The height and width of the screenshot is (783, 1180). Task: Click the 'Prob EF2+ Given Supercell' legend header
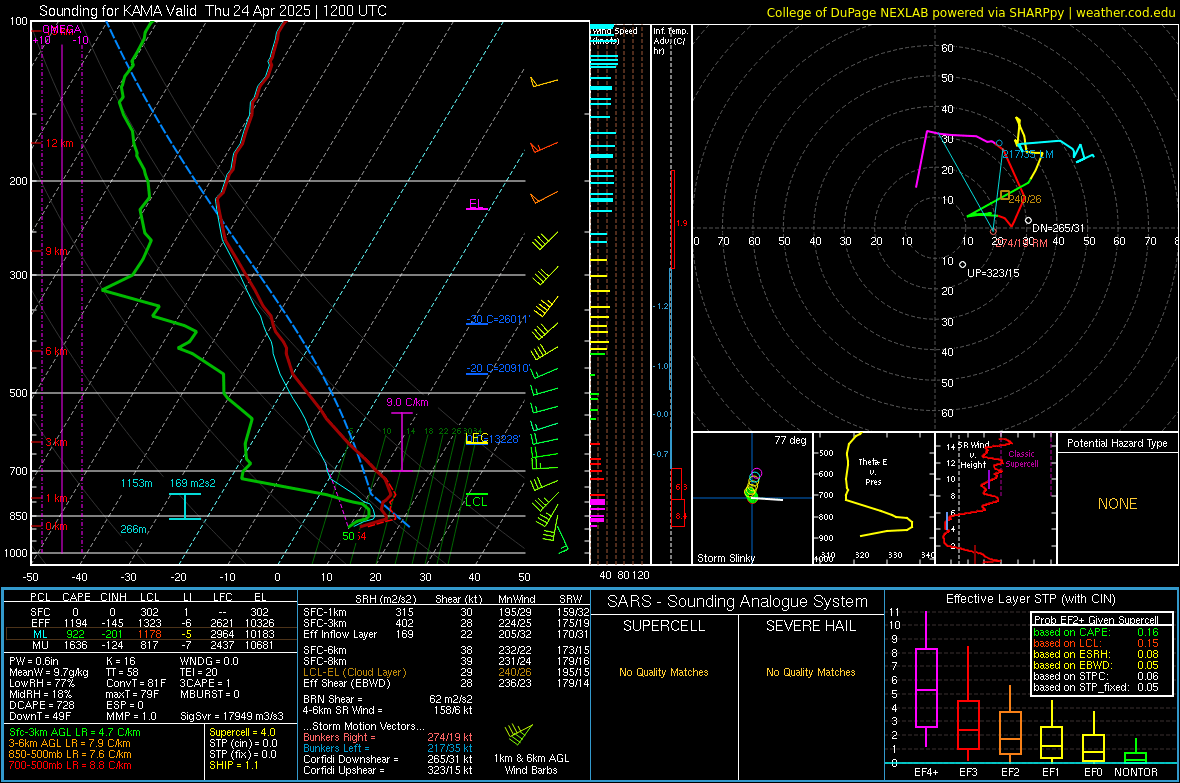point(1096,620)
